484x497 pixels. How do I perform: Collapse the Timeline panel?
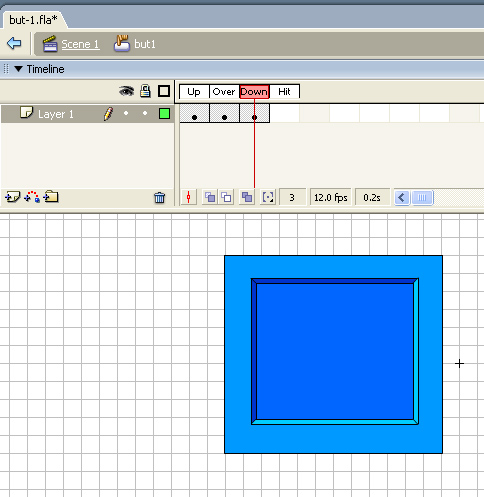(18, 69)
